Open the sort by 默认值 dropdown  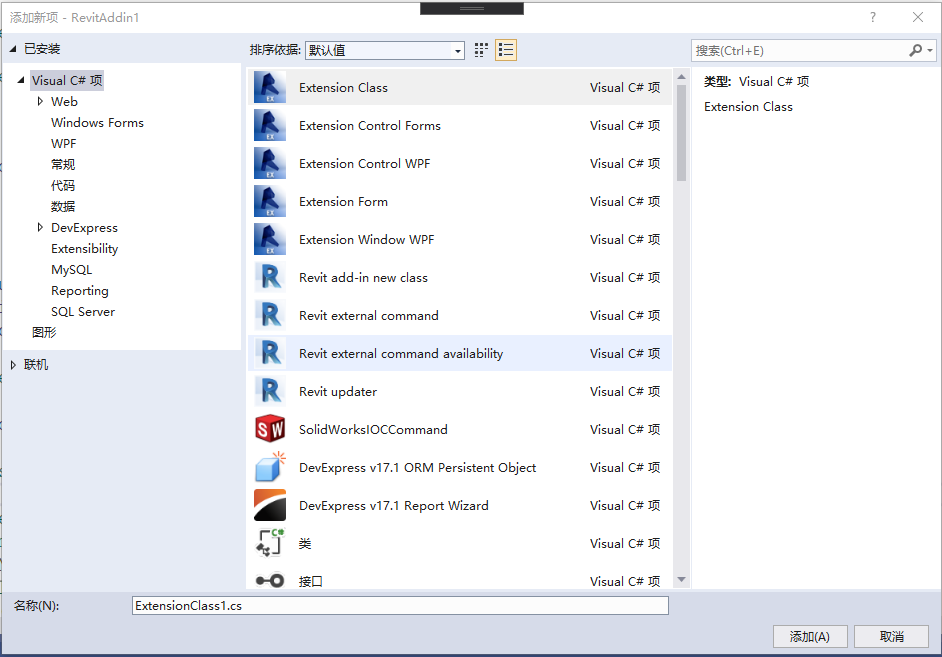384,50
